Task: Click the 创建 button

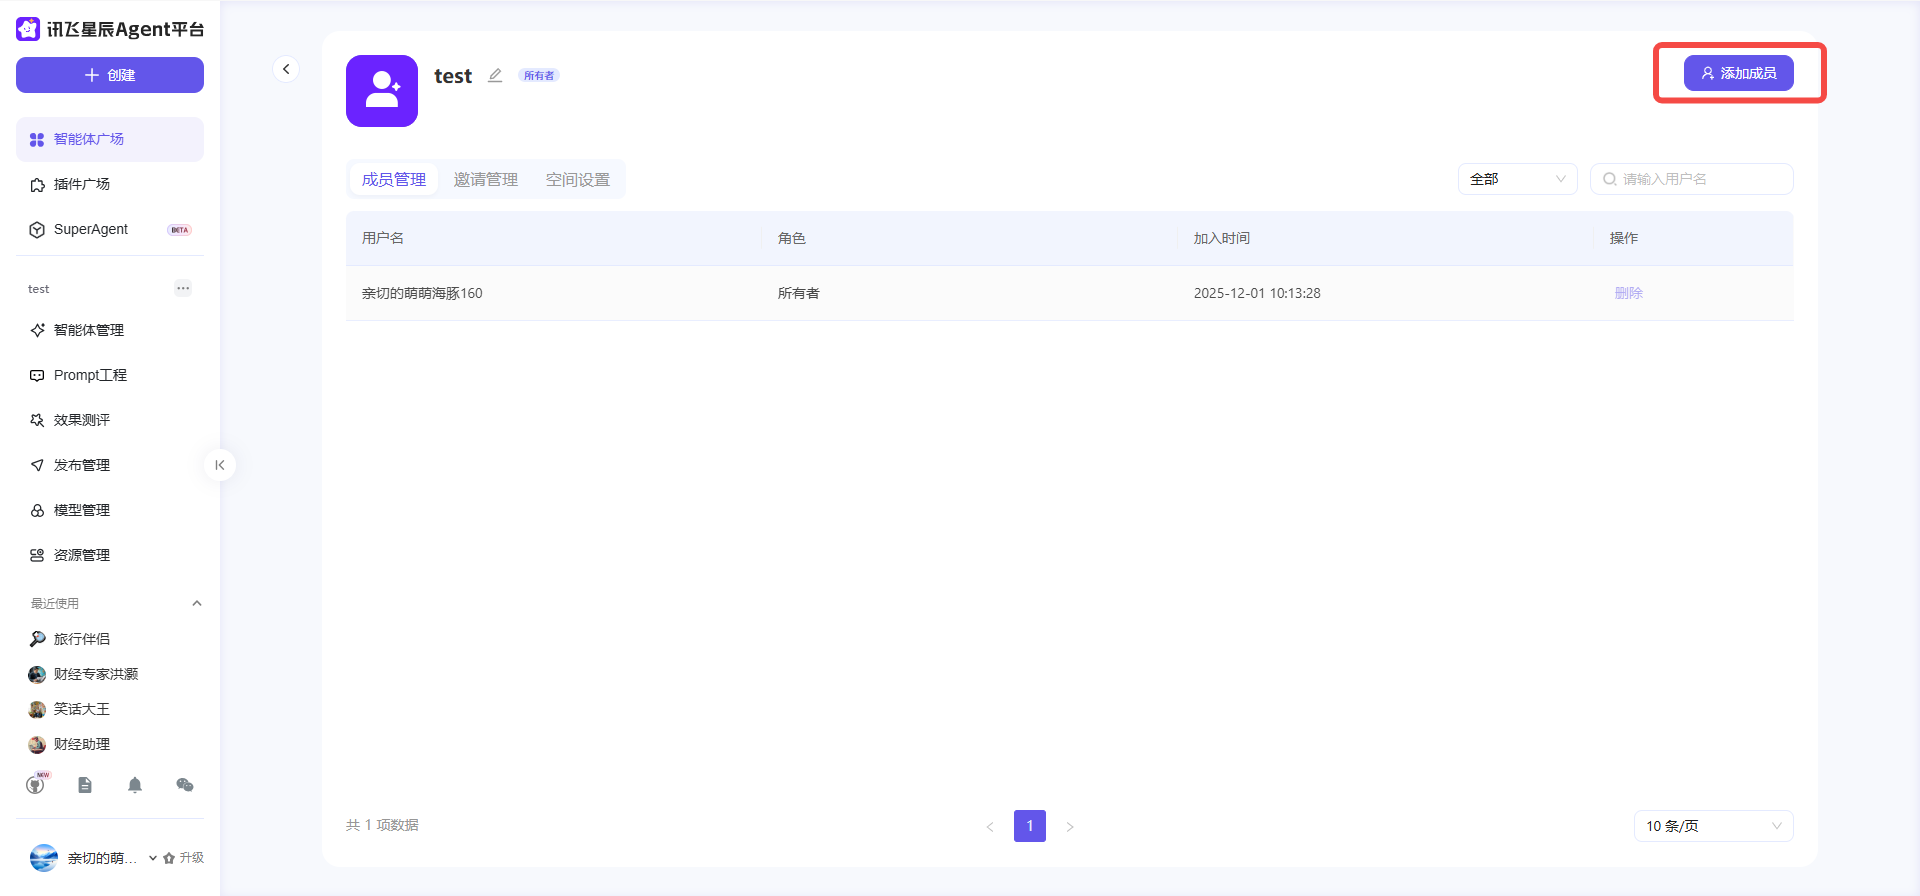Action: click(110, 75)
